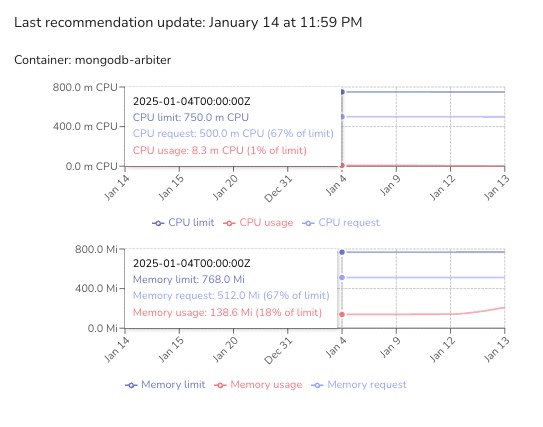The image size is (543, 427).
Task: Click CPU limit data point at Jan 4
Action: (x=342, y=92)
